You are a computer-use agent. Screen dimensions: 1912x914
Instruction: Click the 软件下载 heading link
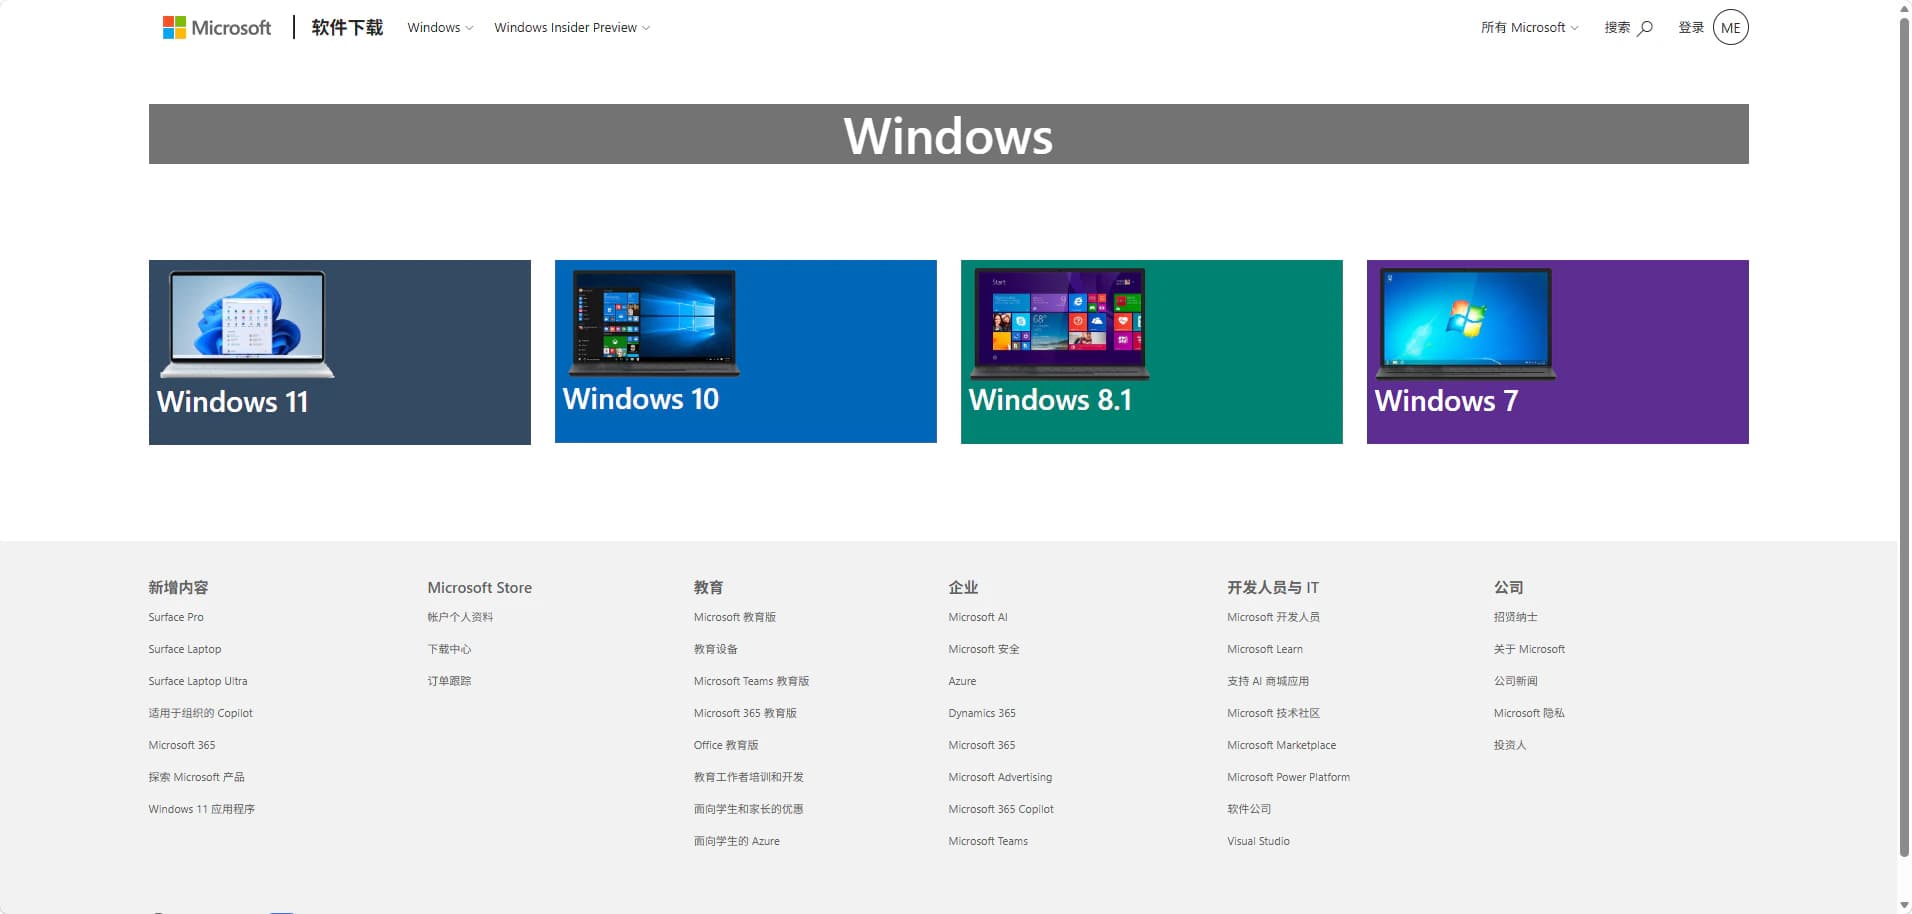(x=347, y=28)
